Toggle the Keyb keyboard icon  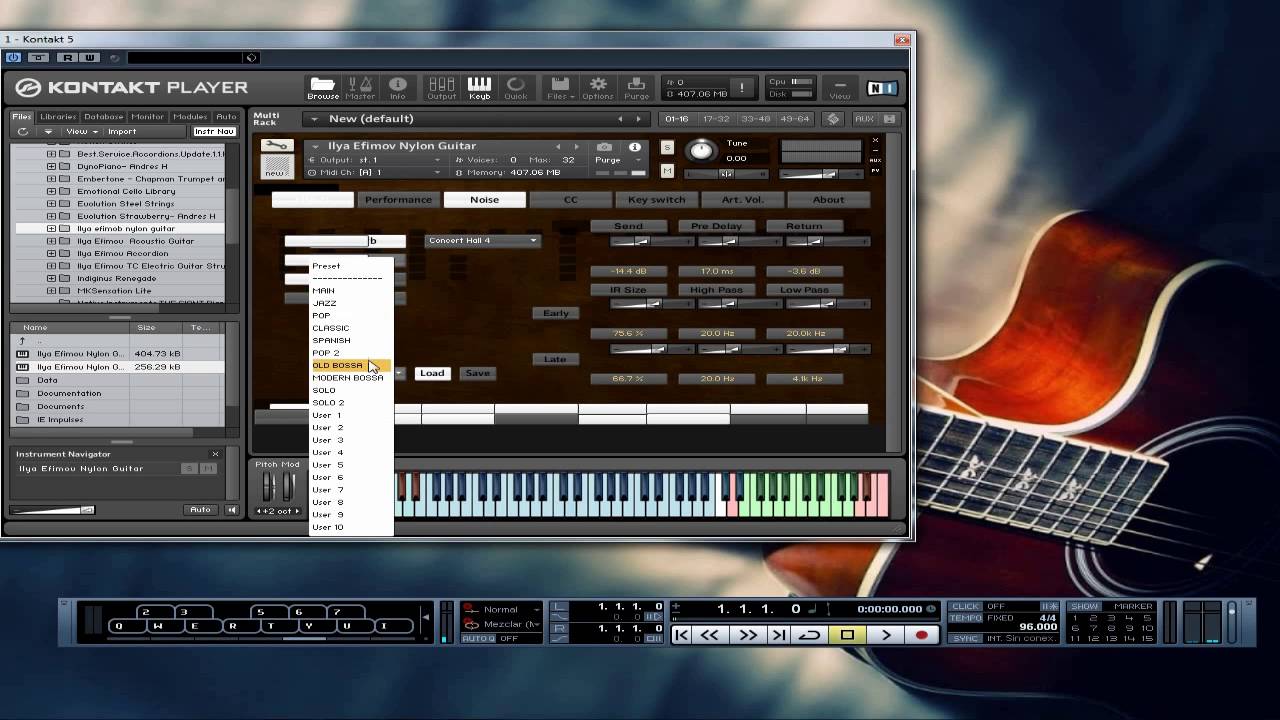tap(479, 87)
